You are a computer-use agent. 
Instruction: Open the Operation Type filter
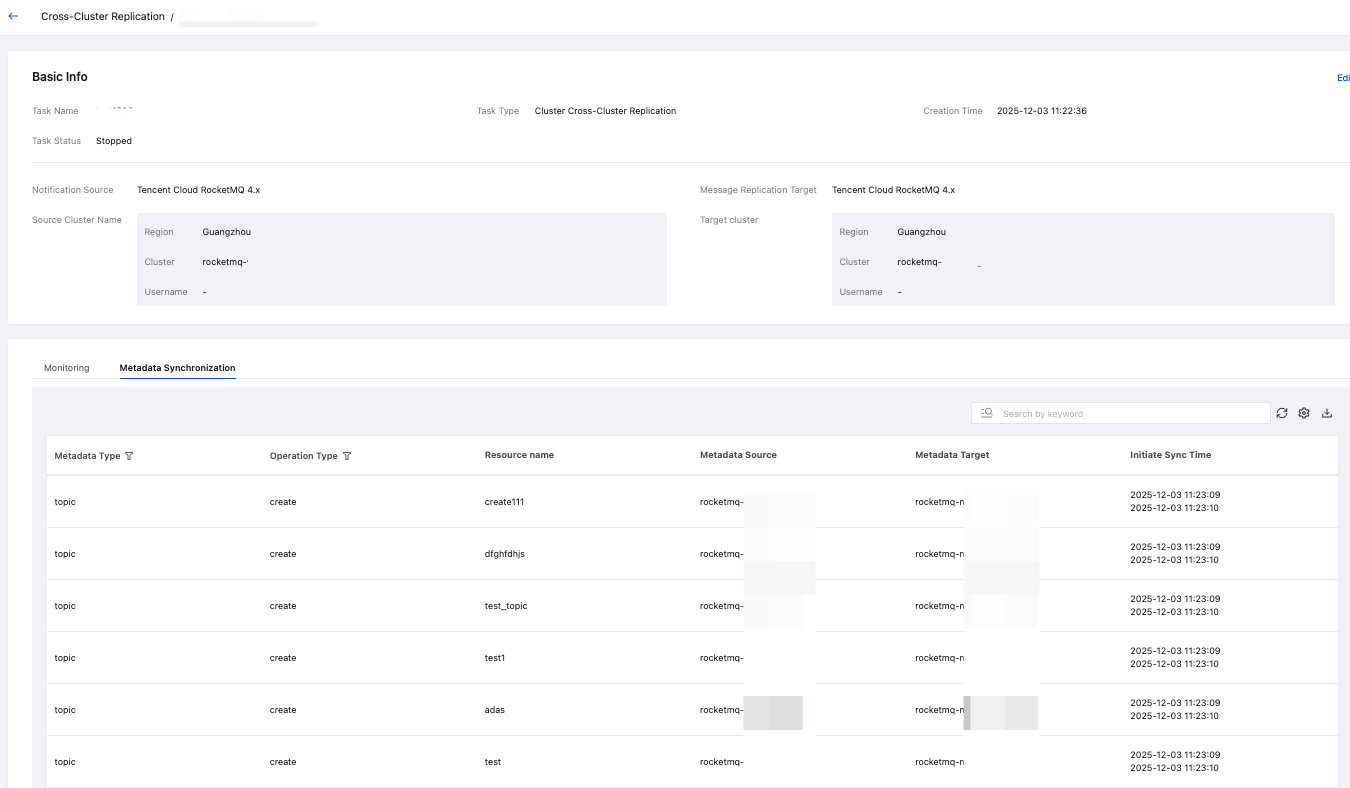click(x=347, y=456)
